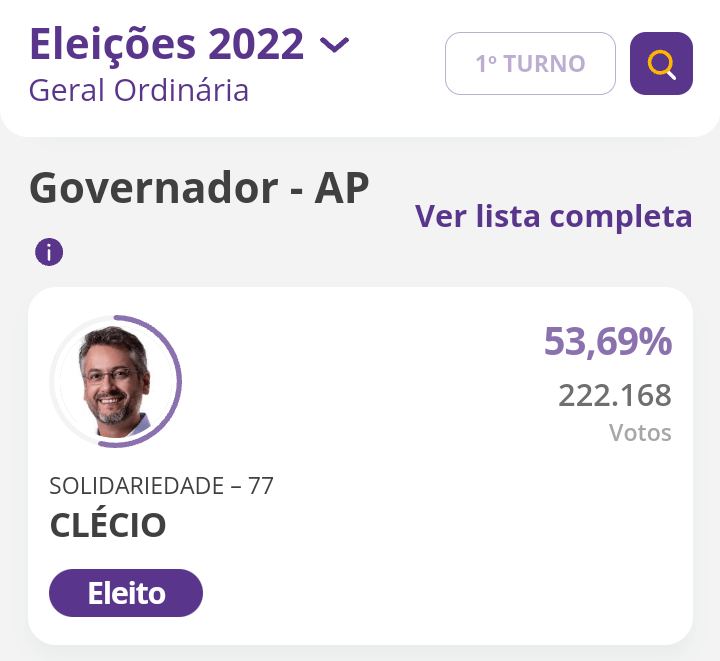The height and width of the screenshot is (661, 720).
Task: Click the SOLIDARIEDADE party name
Action: [136, 486]
